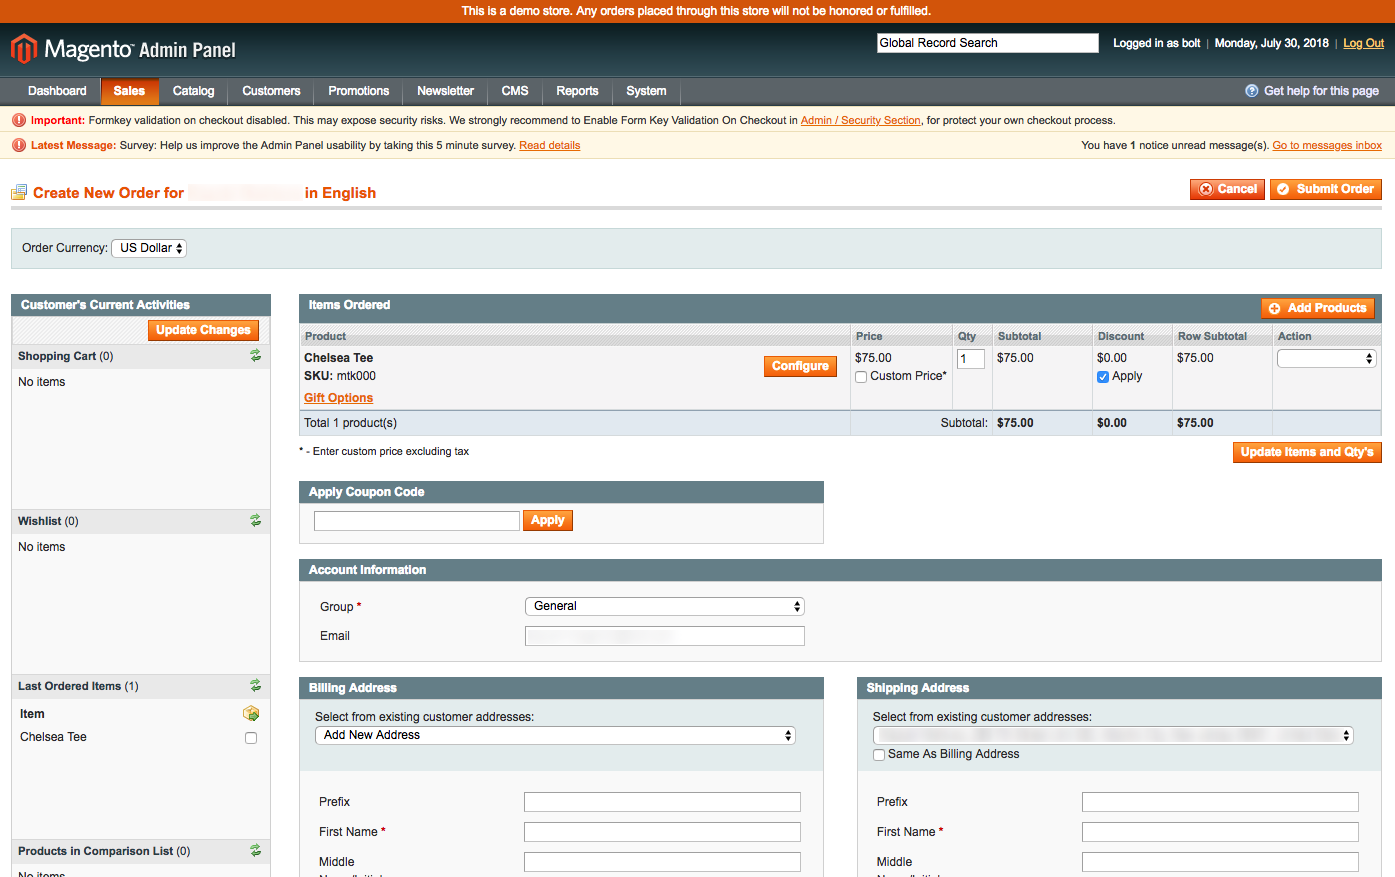Click shipping address First Name field
The height and width of the screenshot is (877, 1395).
pyautogui.click(x=1220, y=832)
